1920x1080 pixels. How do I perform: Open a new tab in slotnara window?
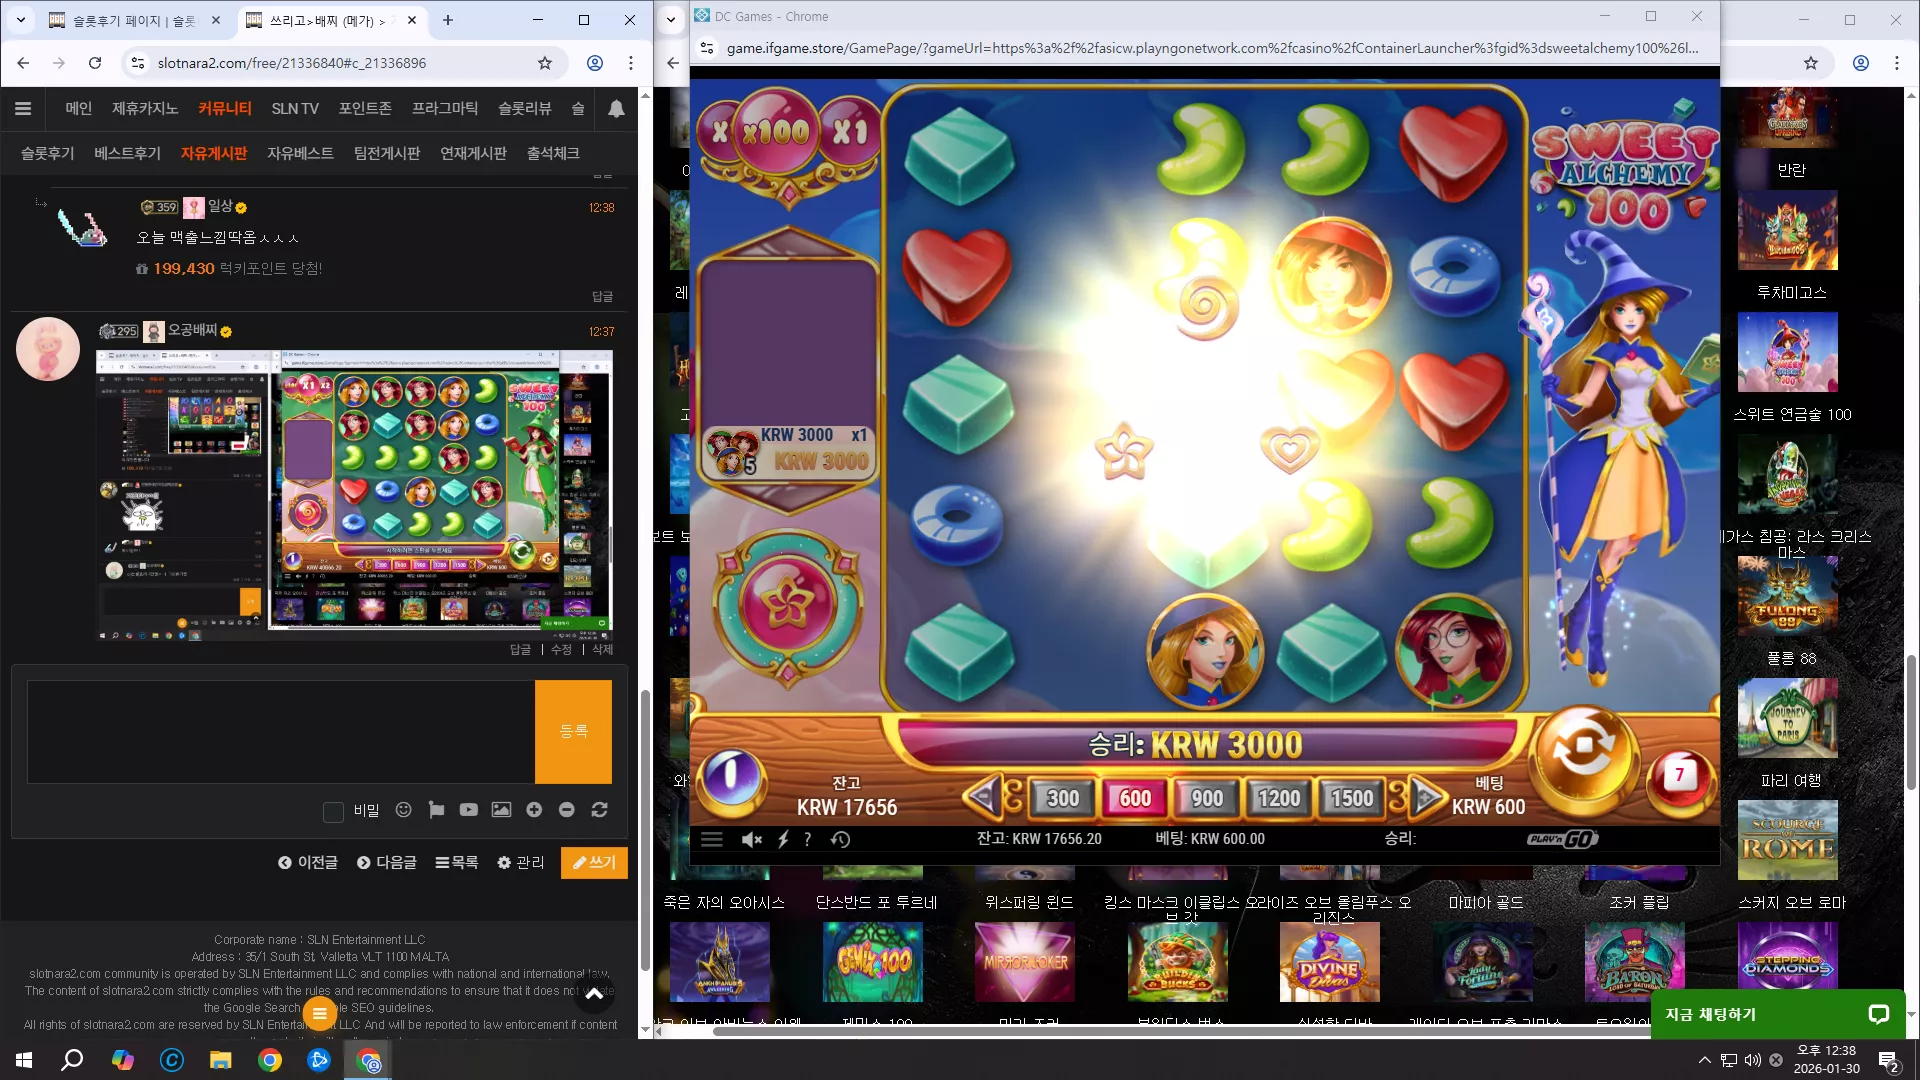point(448,20)
